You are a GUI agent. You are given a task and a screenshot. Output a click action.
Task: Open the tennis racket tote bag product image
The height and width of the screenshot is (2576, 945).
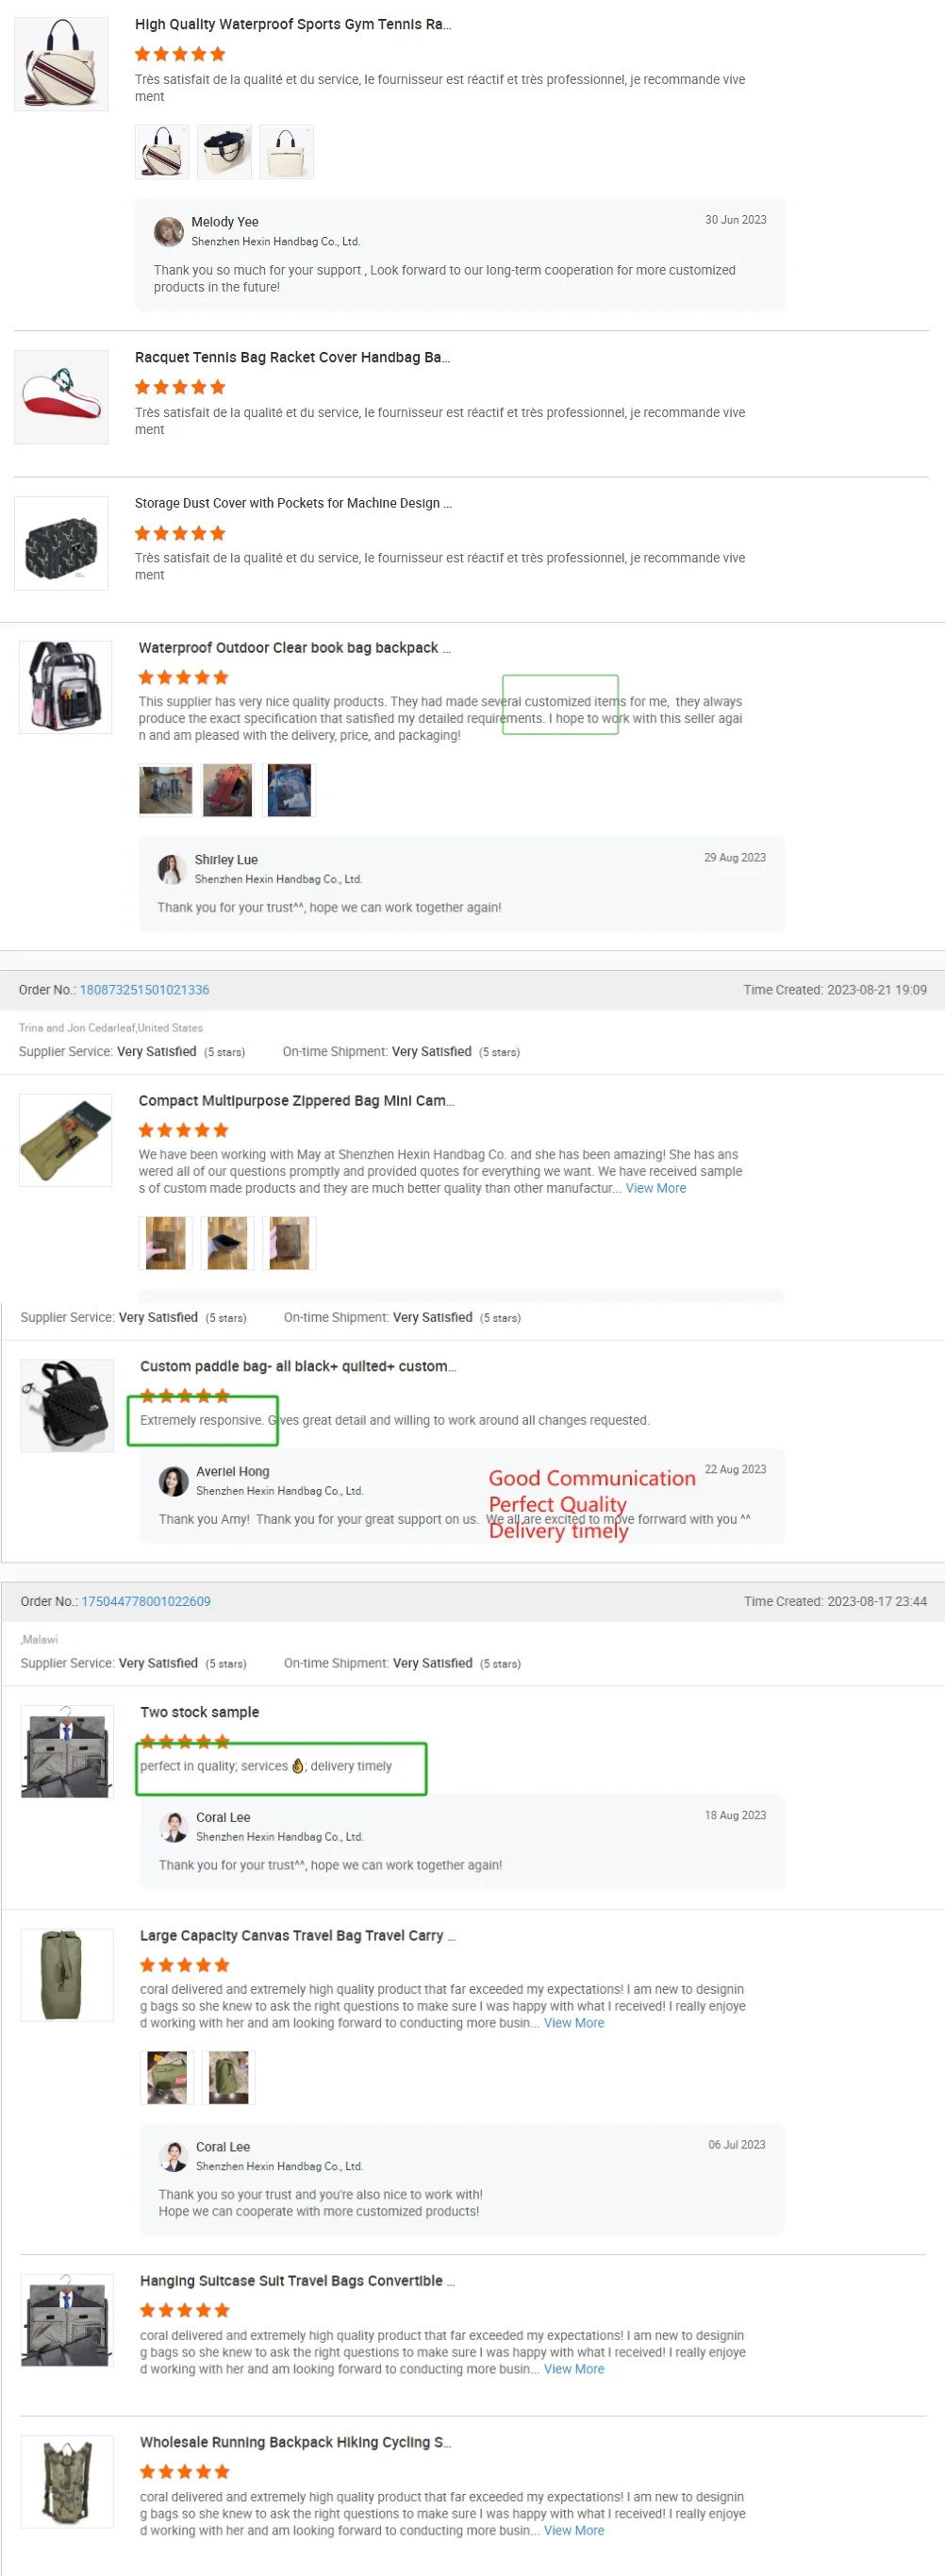pyautogui.click(x=61, y=64)
